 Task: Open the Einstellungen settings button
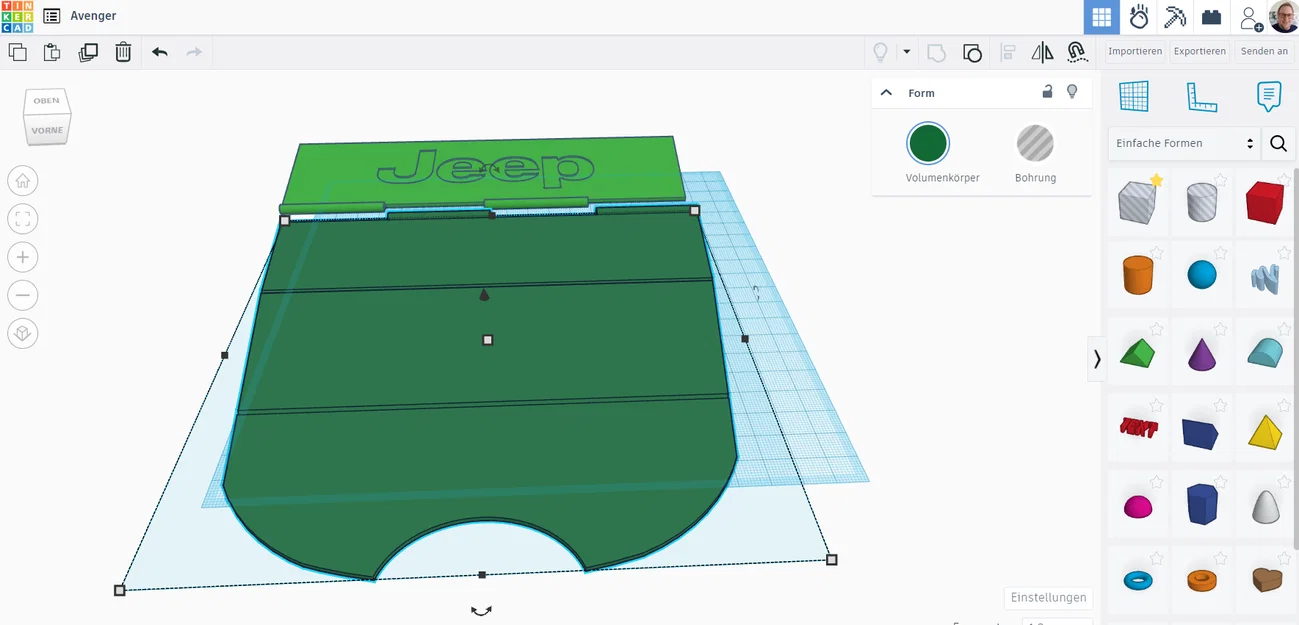[x=1048, y=597]
